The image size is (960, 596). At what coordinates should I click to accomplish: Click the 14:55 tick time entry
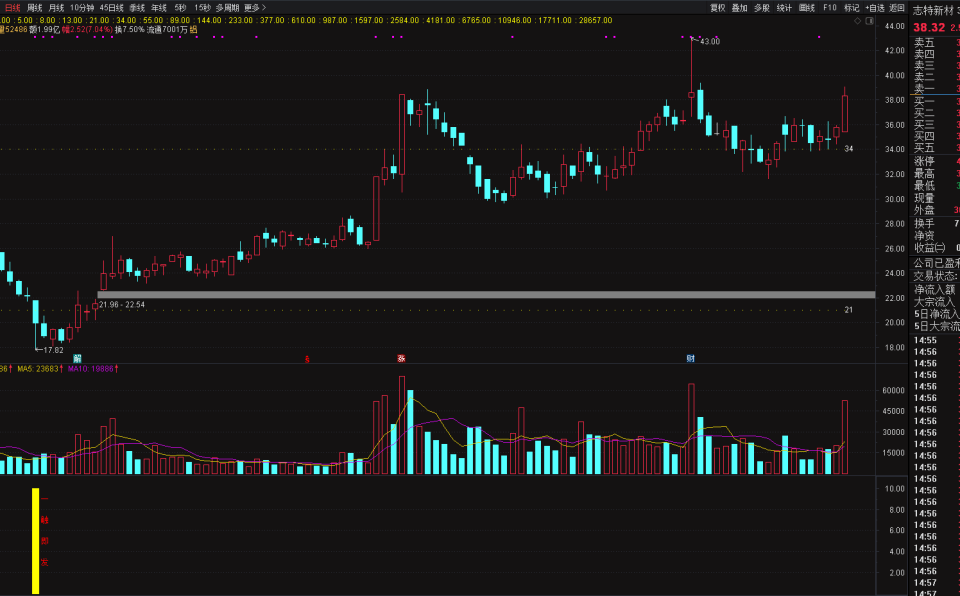click(x=925, y=341)
